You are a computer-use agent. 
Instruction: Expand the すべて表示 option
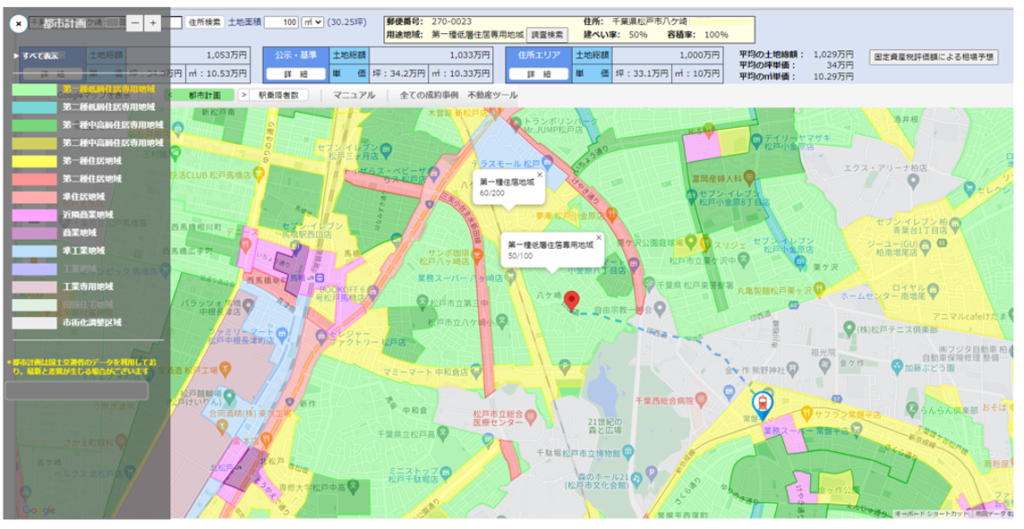tap(37, 56)
